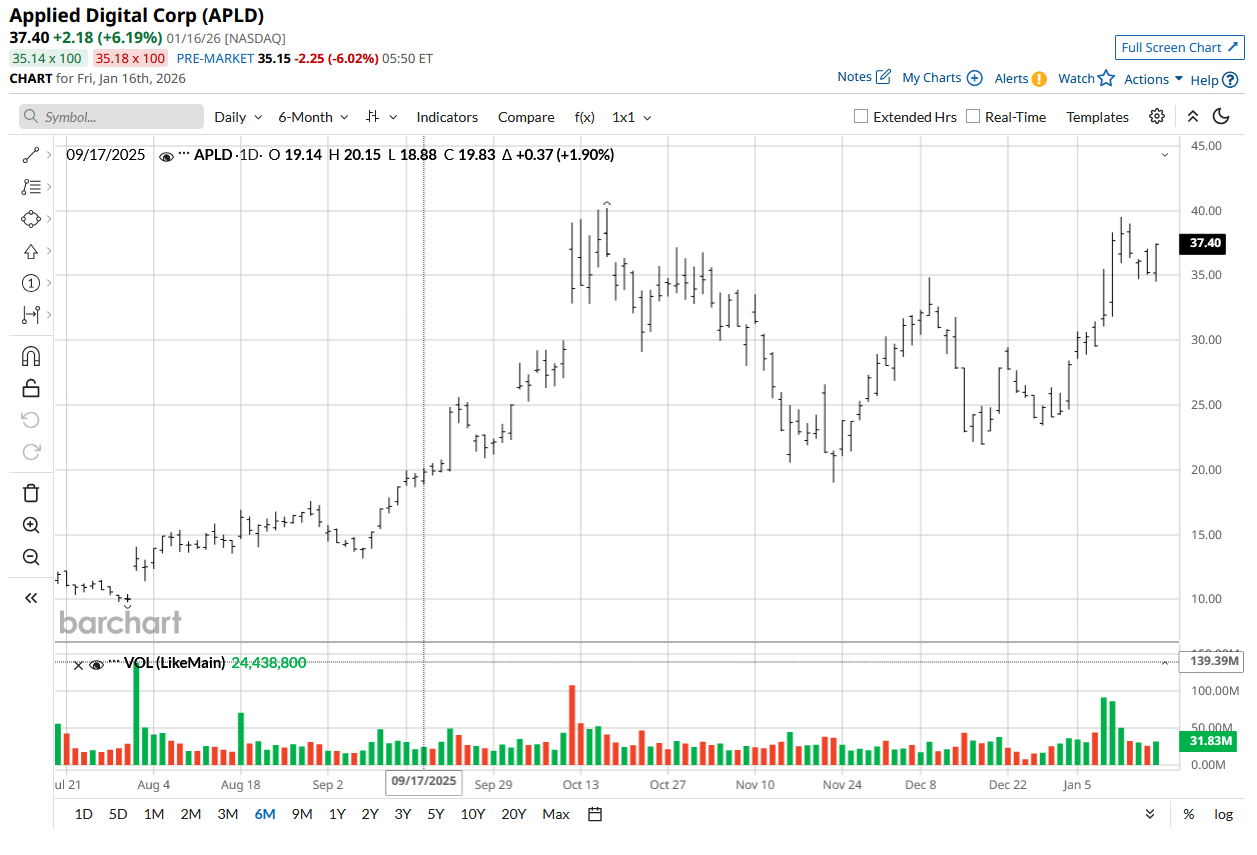
Task: Collapse the volume pane chevron
Action: 1165,662
